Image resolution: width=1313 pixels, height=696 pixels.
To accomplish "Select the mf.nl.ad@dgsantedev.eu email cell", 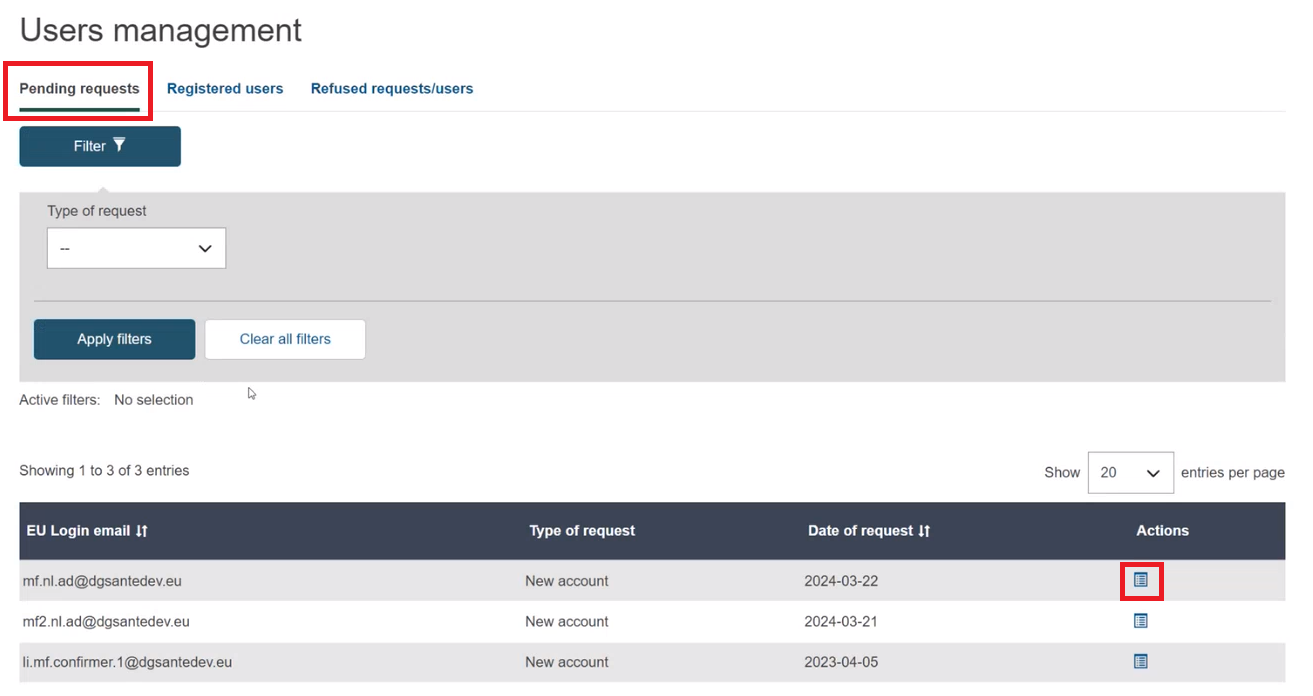I will click(x=102, y=581).
